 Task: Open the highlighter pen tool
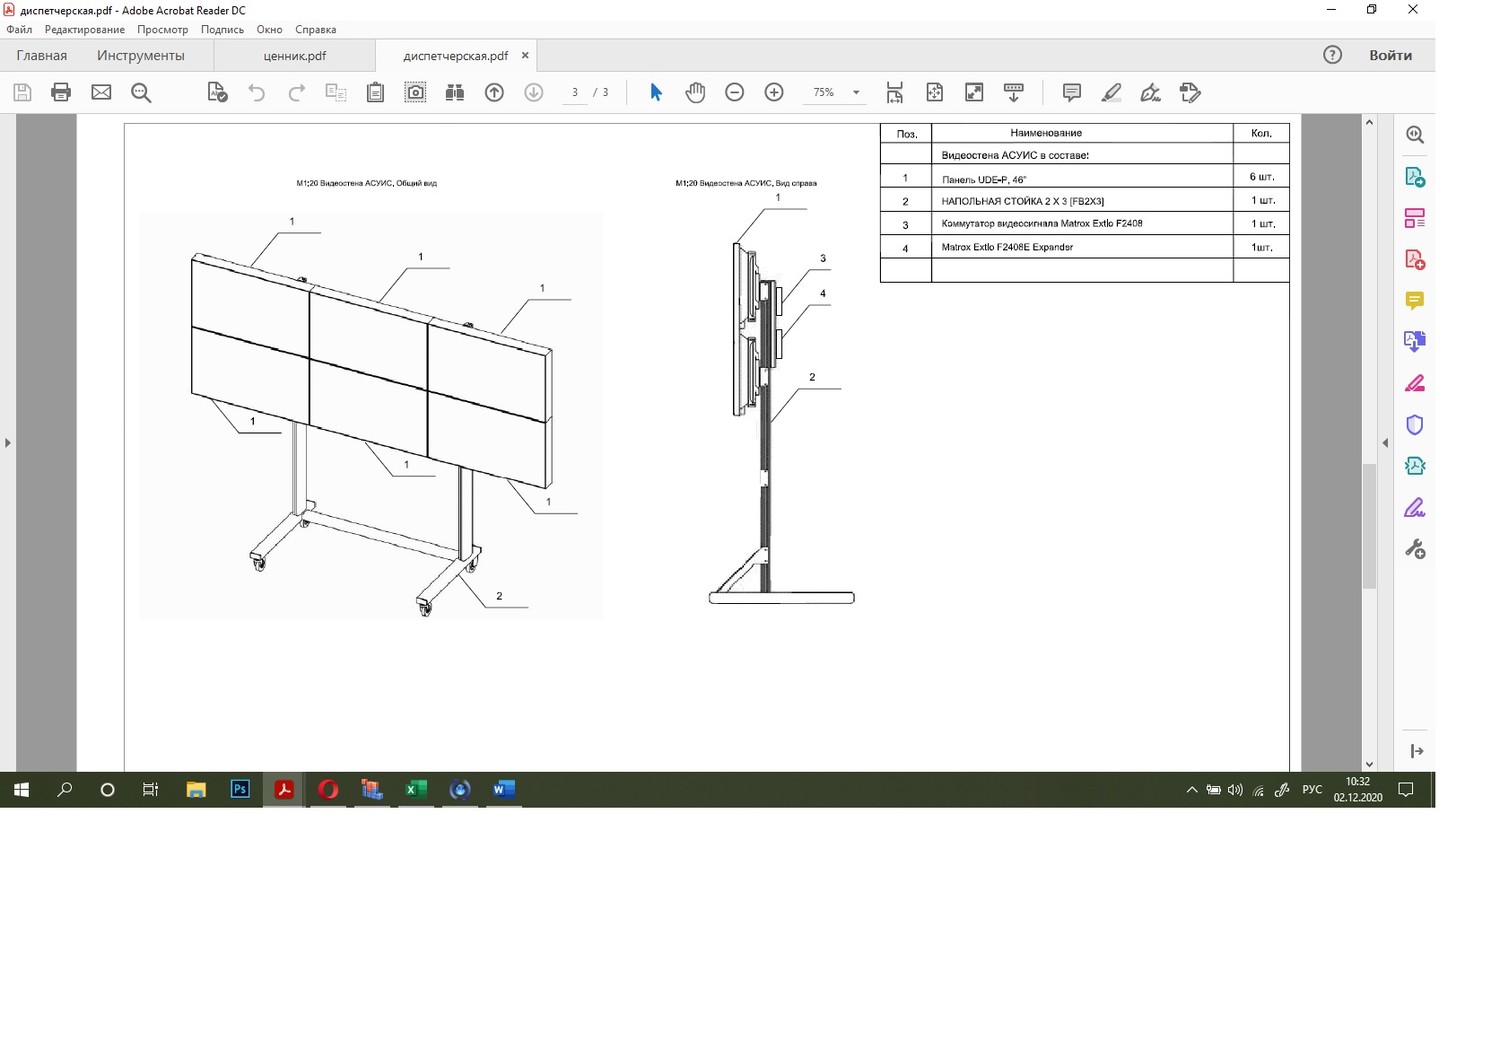(1111, 93)
